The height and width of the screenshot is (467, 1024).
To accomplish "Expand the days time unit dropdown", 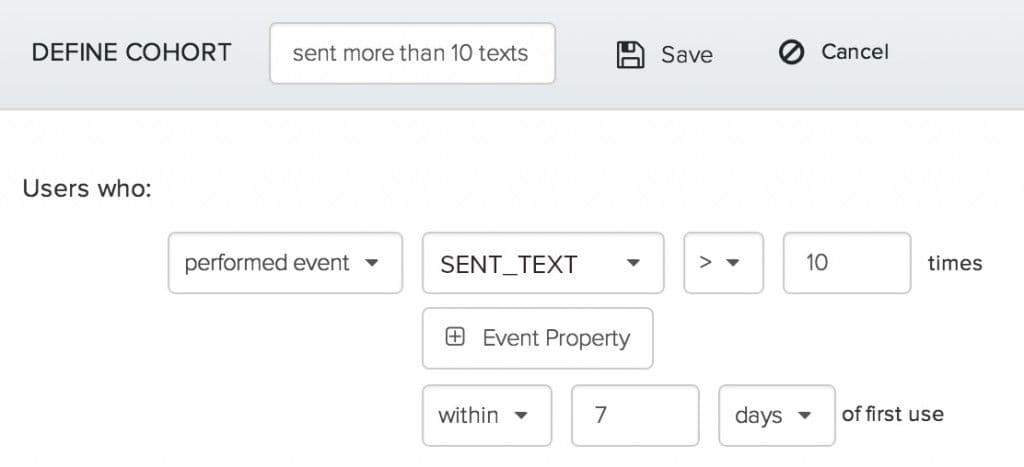I will pos(776,415).
